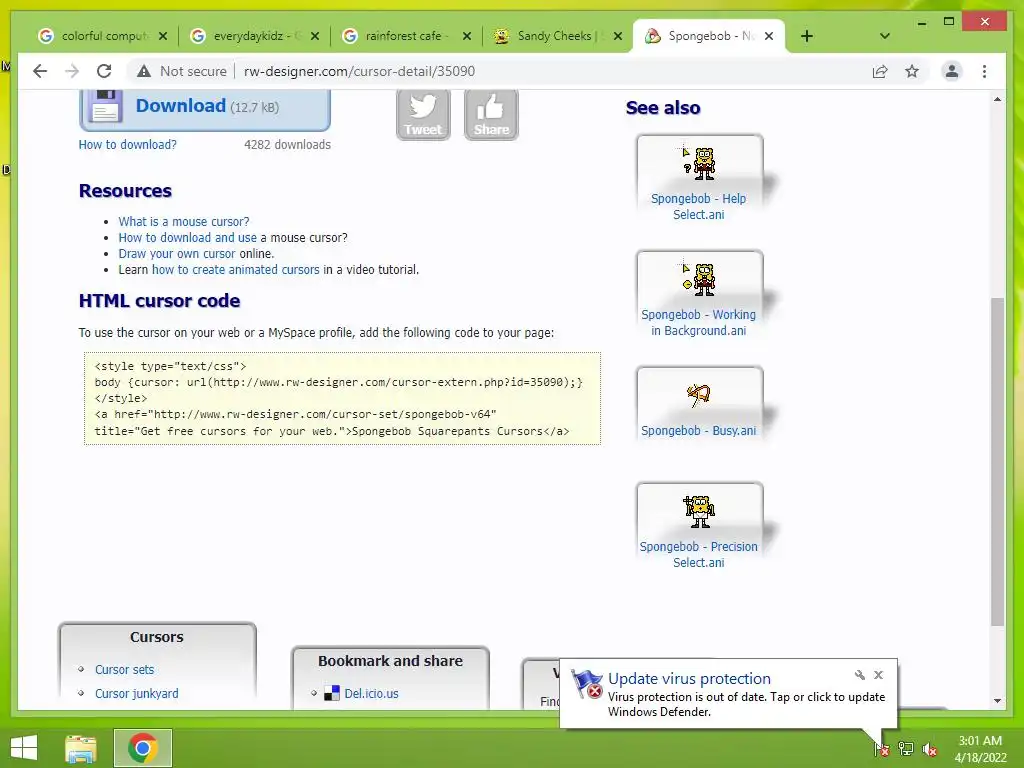The width and height of the screenshot is (1024, 768).
Task: Reload the current page
Action: (104, 71)
